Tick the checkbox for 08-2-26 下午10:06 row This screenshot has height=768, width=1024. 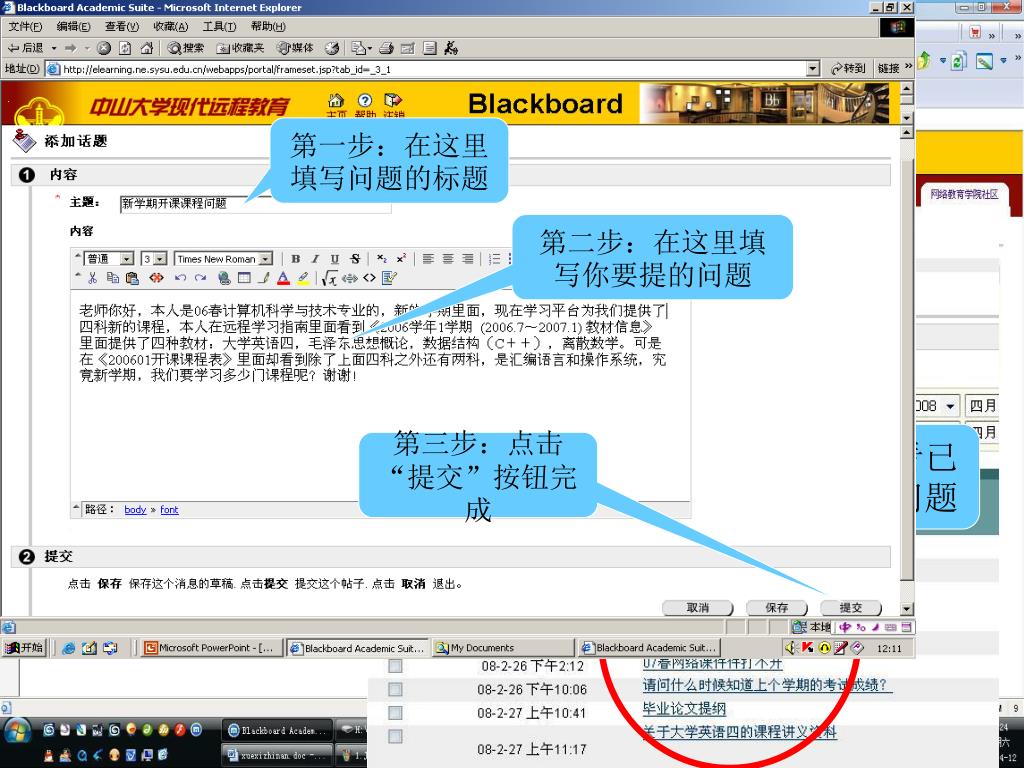click(x=395, y=689)
